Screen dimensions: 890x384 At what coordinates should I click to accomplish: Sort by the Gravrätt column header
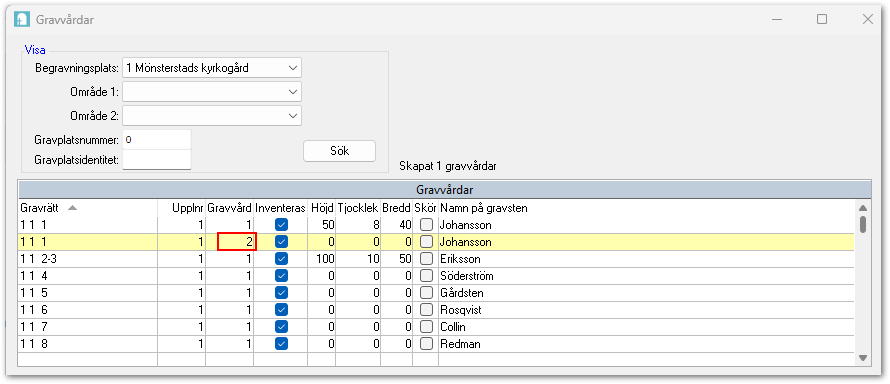pos(88,208)
